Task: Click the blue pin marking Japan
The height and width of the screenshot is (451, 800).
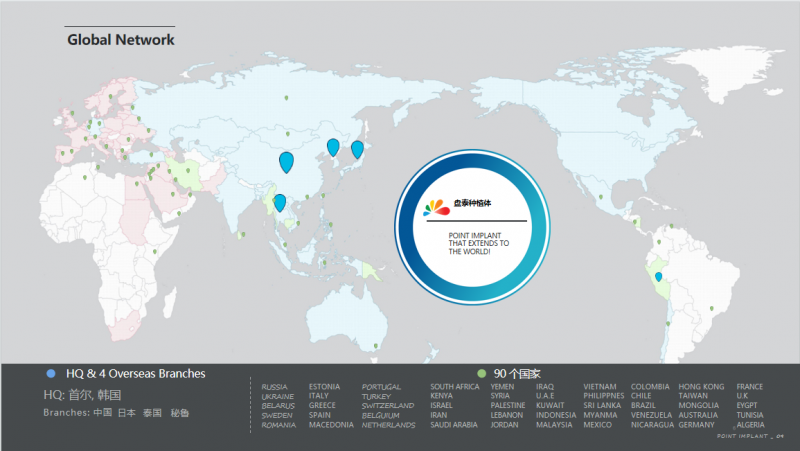Action: coord(357,150)
